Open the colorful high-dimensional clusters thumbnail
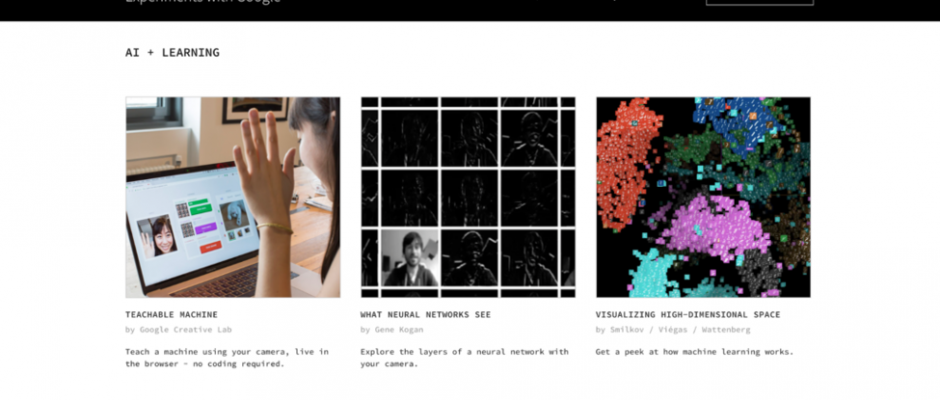This screenshot has width=940, height=400. pos(703,197)
